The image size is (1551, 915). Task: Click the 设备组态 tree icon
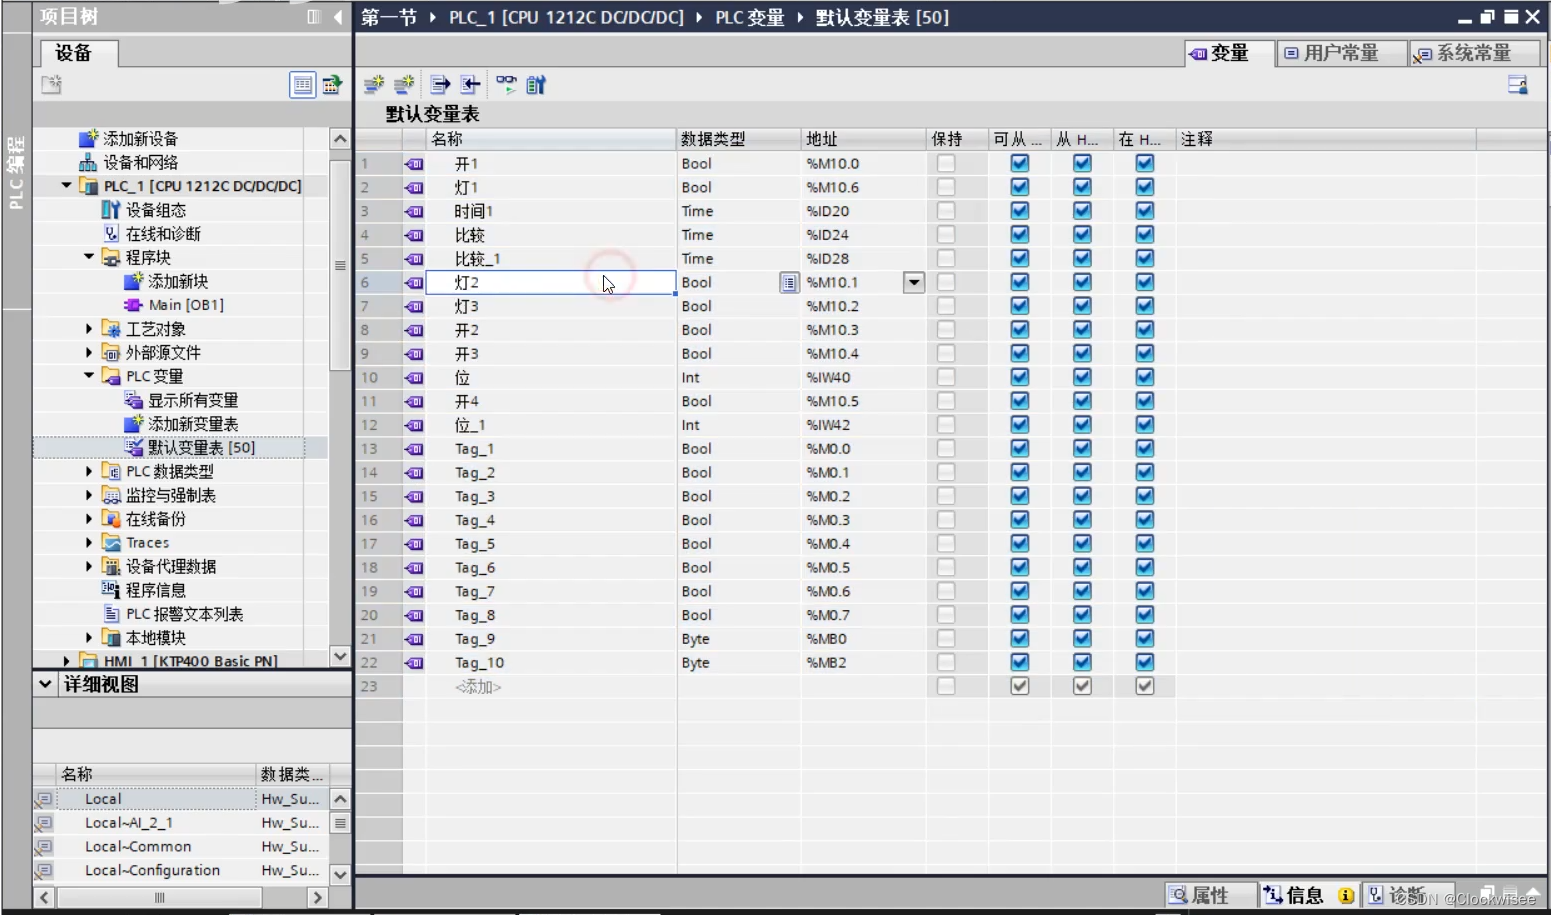(x=111, y=210)
